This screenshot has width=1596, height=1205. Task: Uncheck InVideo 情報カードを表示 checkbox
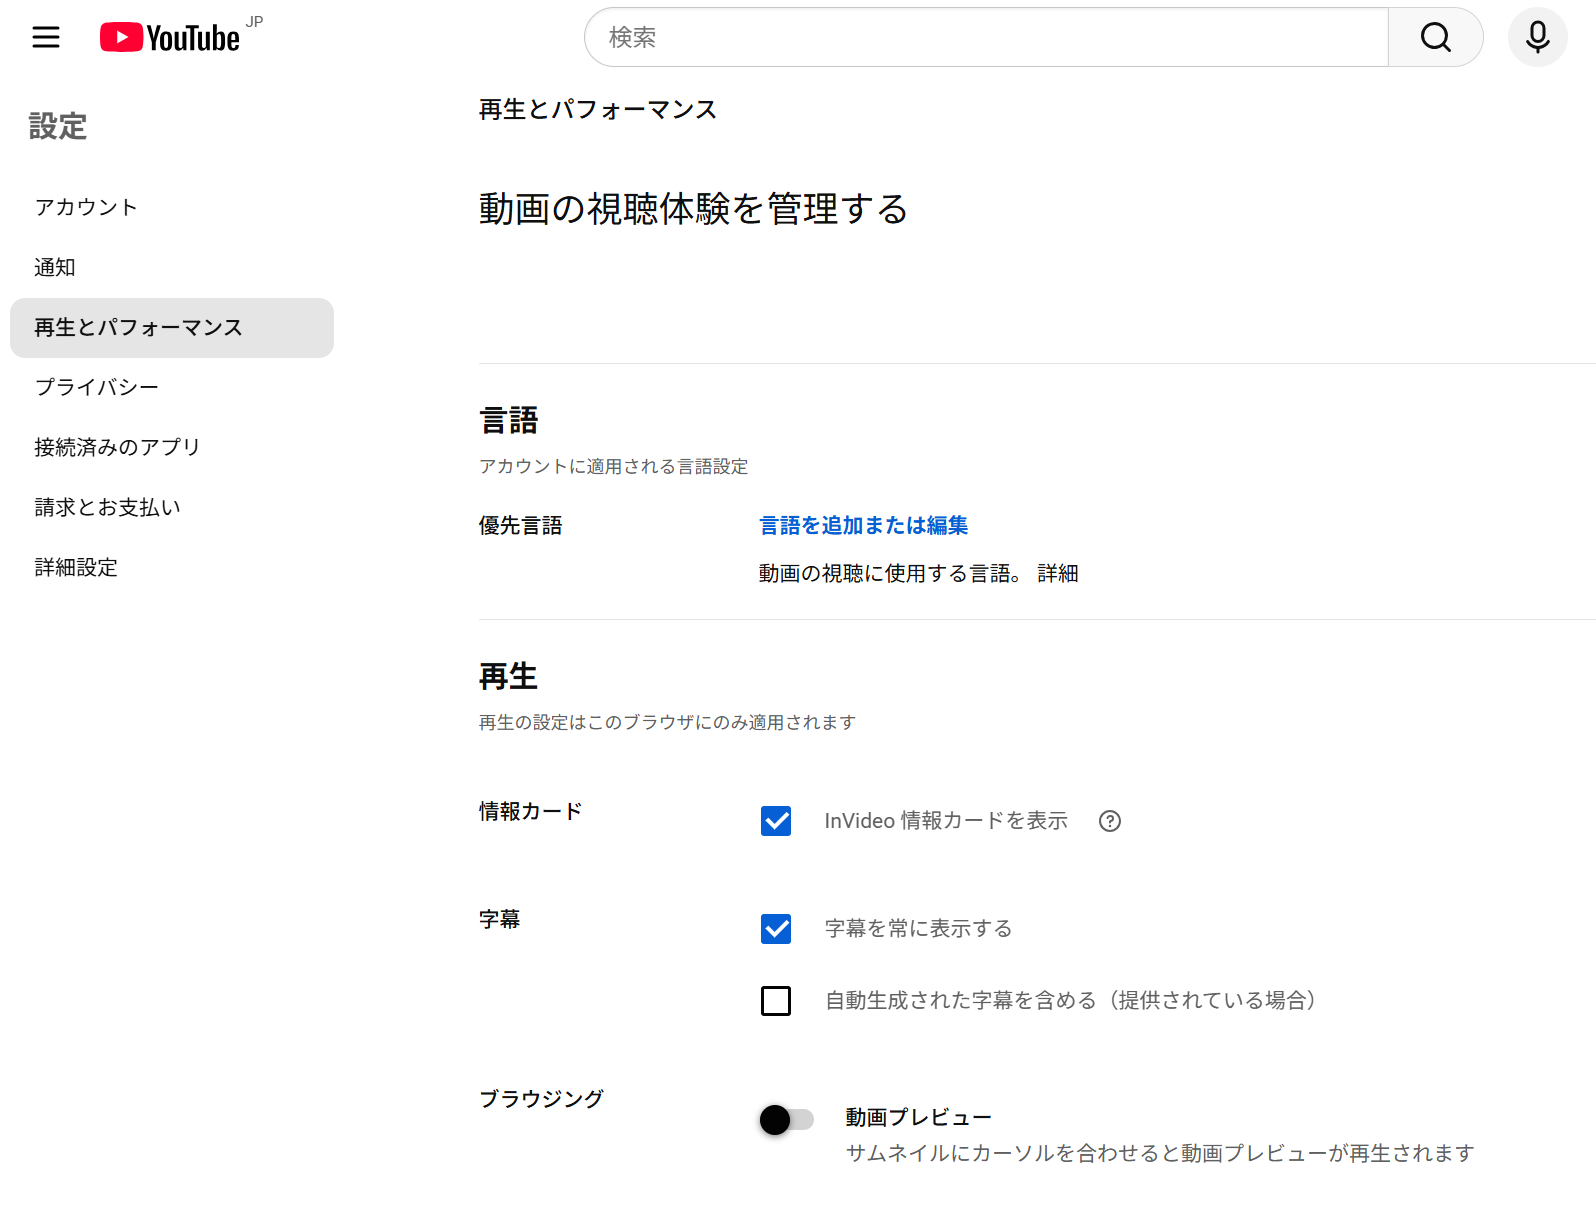[x=776, y=821]
